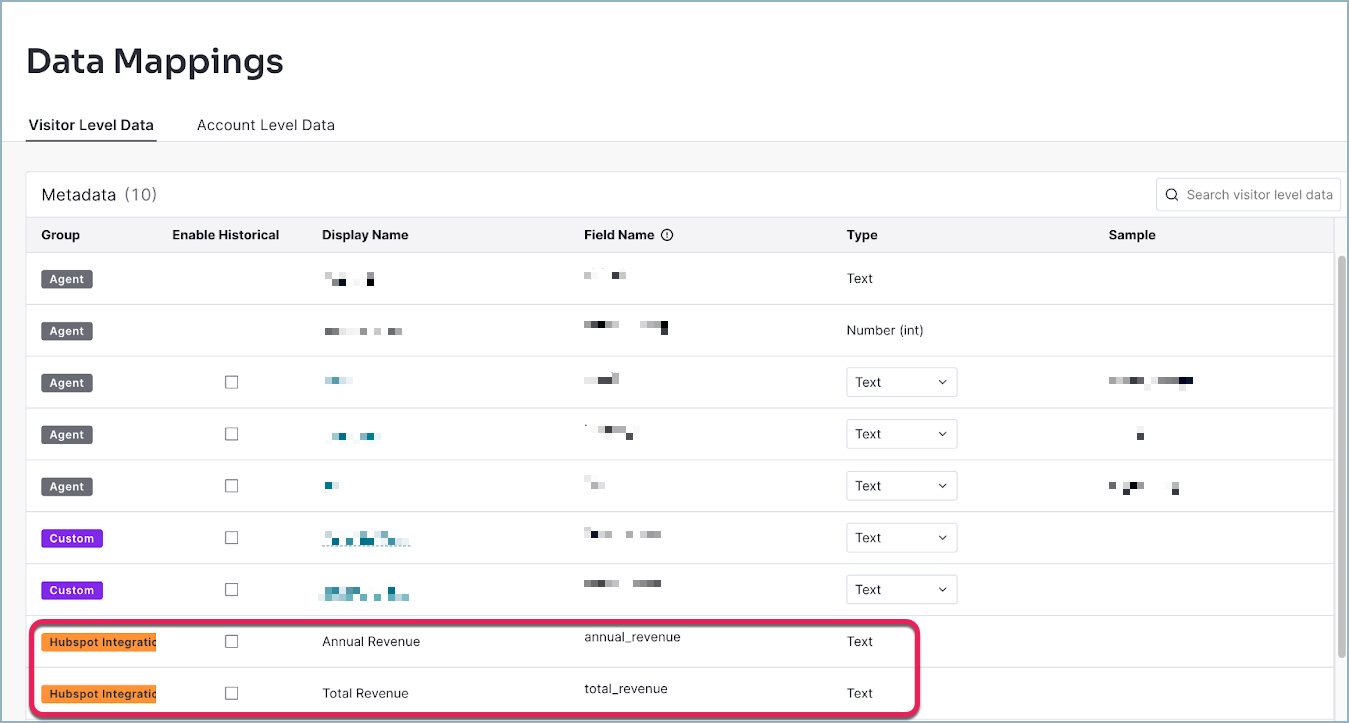Enable historical for Total Revenue

(232, 693)
